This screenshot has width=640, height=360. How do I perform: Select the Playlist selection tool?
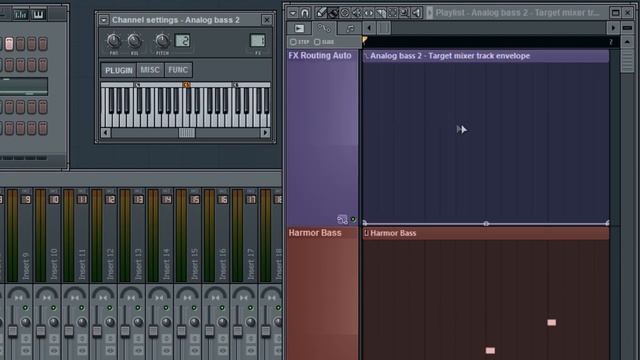392,13
